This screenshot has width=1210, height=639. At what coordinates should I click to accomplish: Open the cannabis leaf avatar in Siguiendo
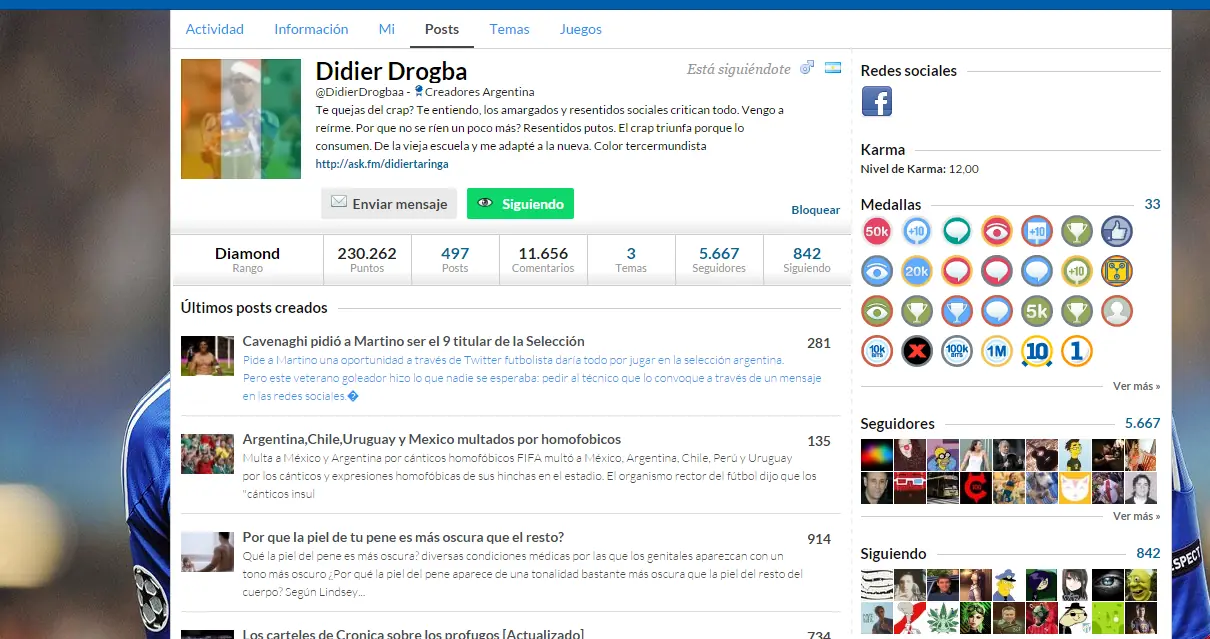[943, 618]
